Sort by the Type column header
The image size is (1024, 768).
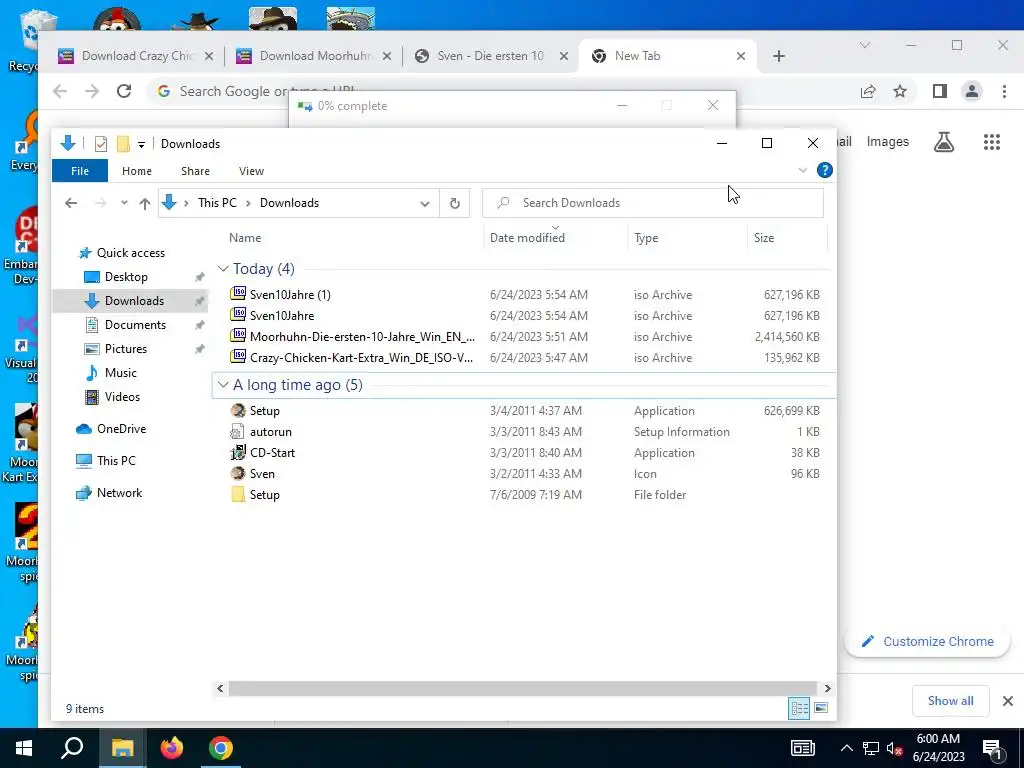pos(646,238)
